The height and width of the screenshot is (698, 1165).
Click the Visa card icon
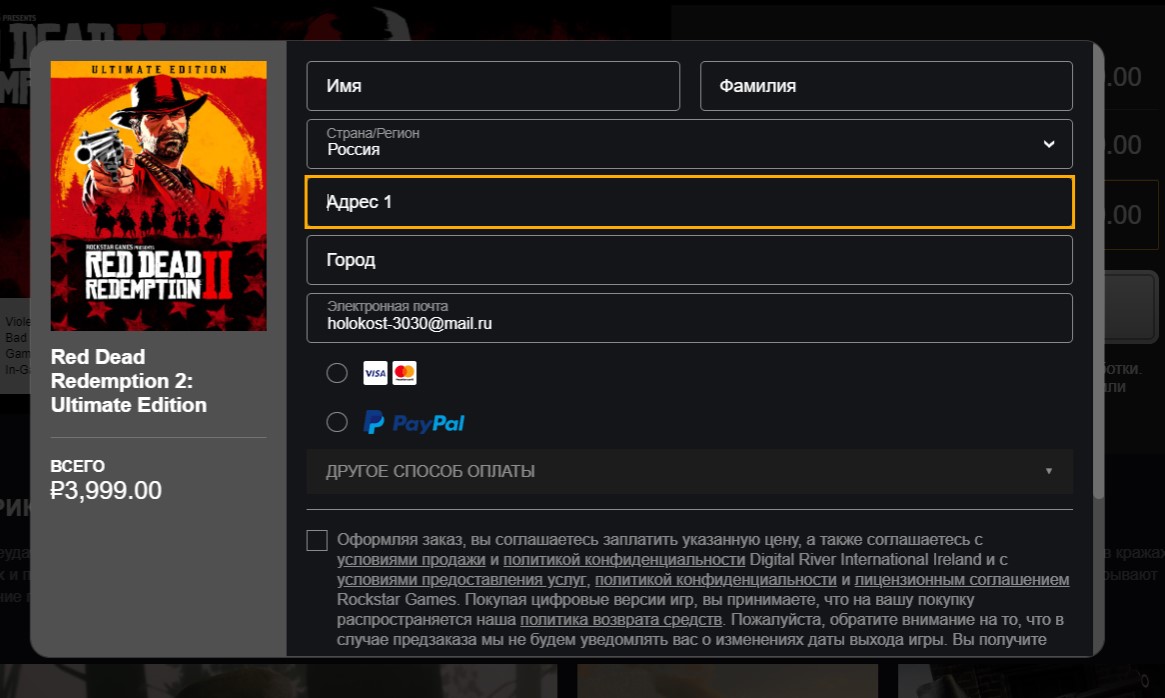(375, 373)
